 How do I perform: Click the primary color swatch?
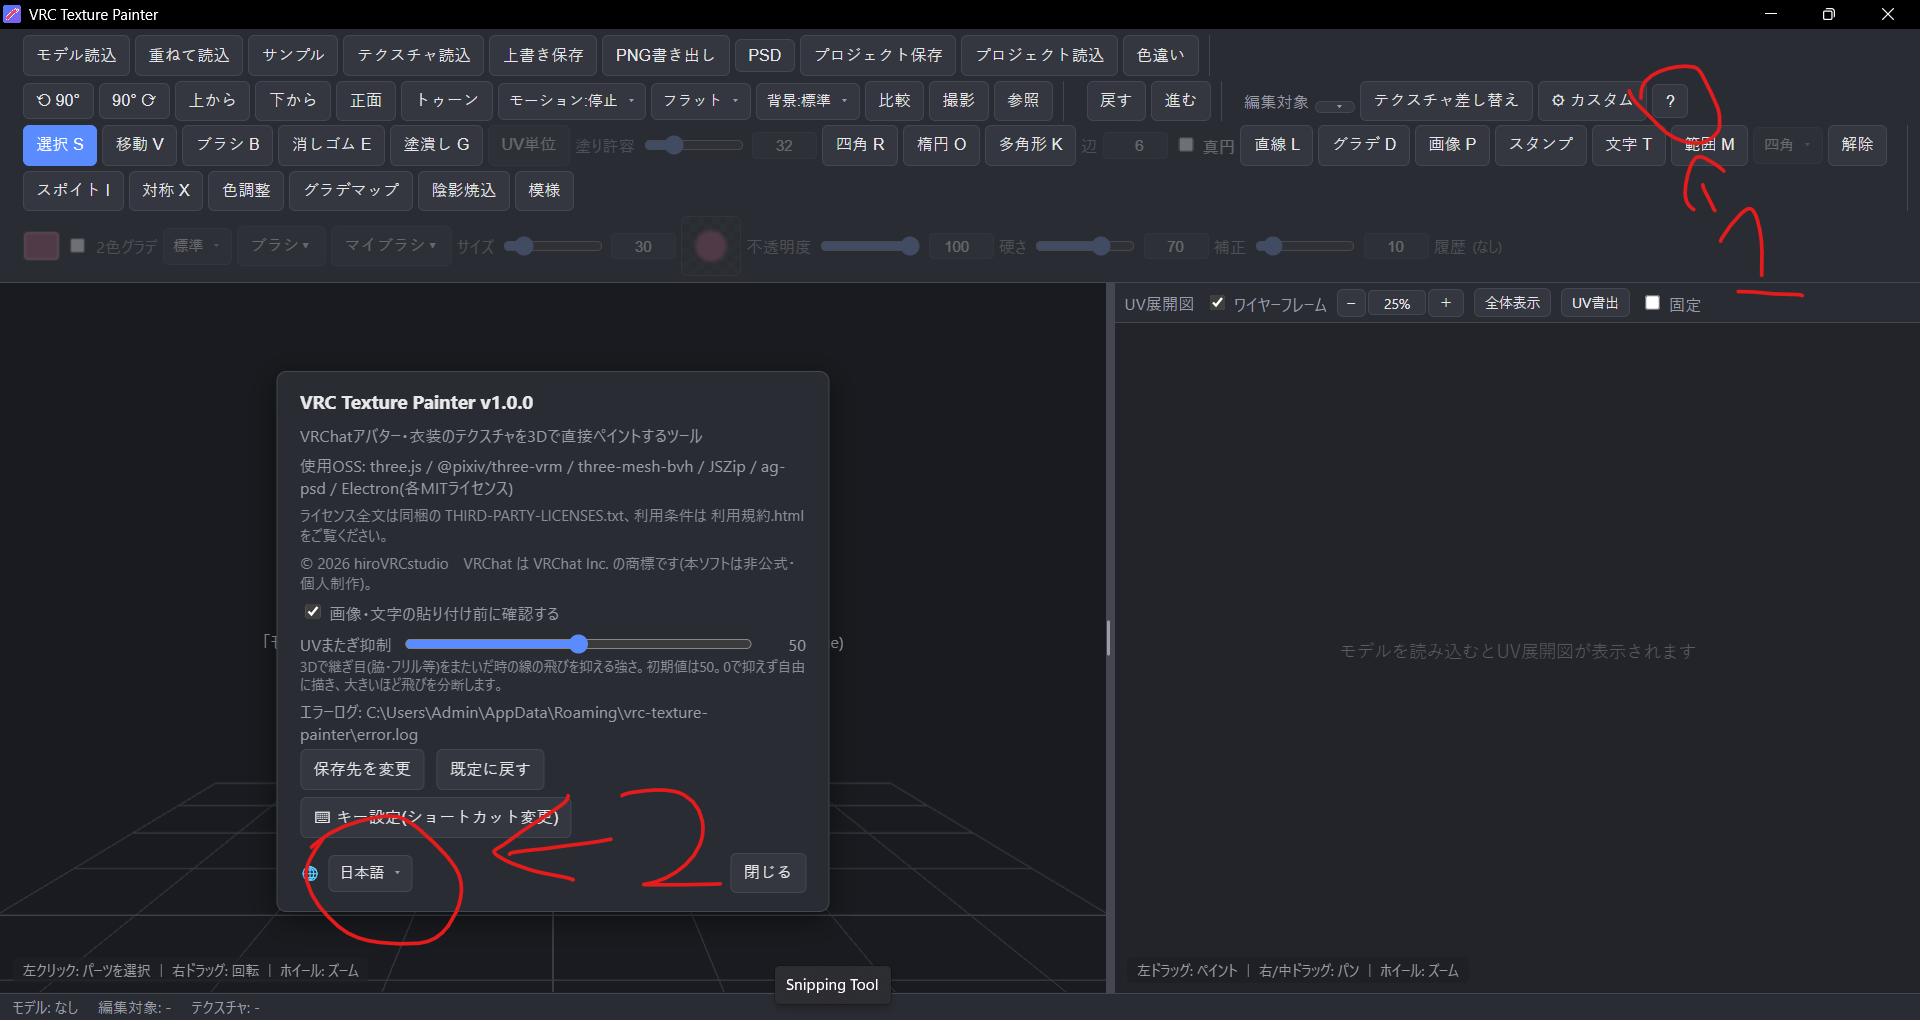[x=41, y=246]
